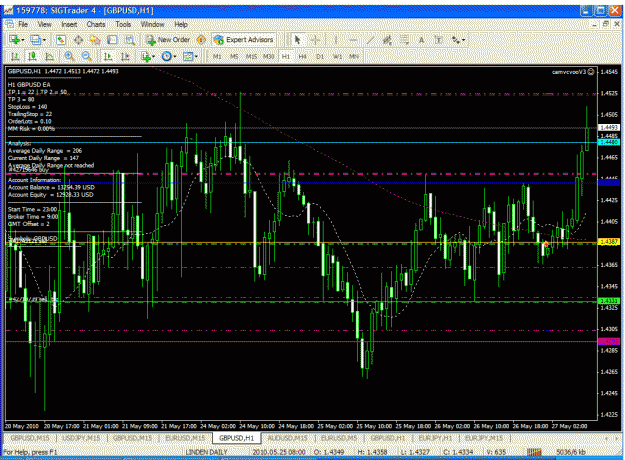The height and width of the screenshot is (460, 625).
Task: Switch to the EURUSD,M5 chart tab
Action: coord(339,438)
